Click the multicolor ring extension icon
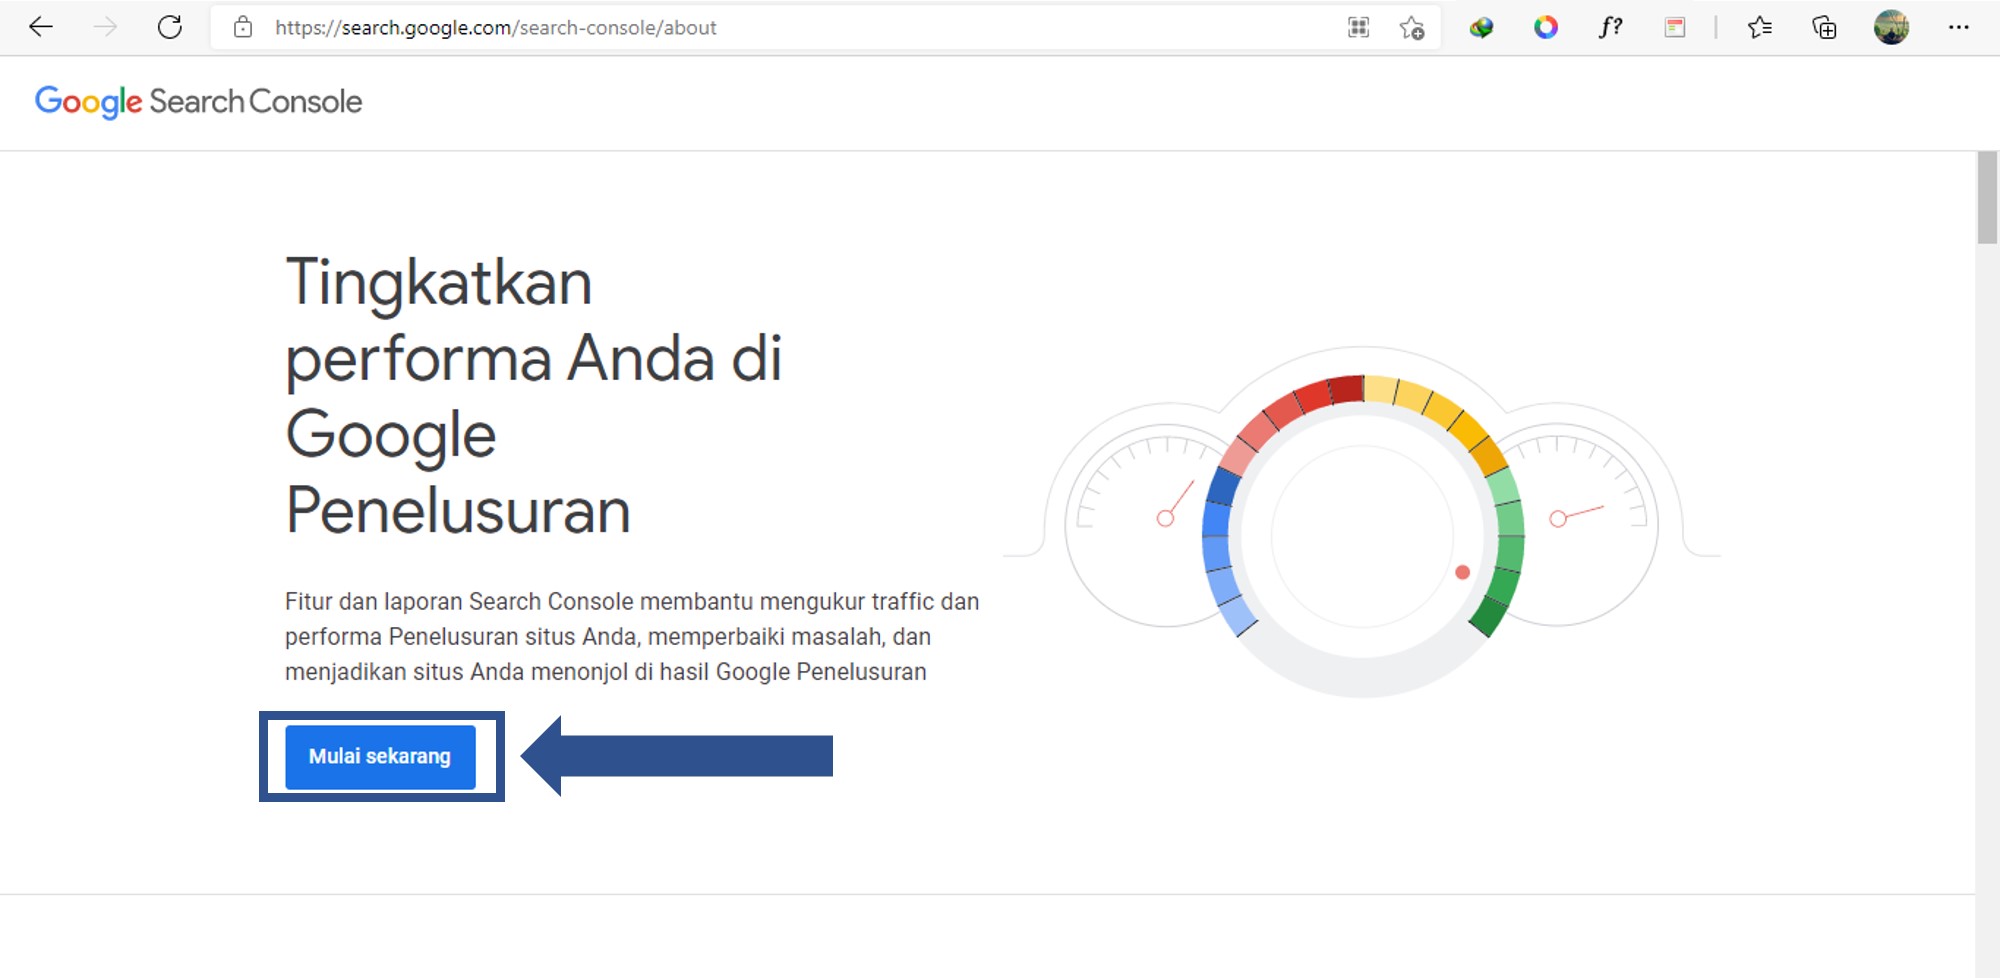The width and height of the screenshot is (2000, 978). coord(1546,27)
